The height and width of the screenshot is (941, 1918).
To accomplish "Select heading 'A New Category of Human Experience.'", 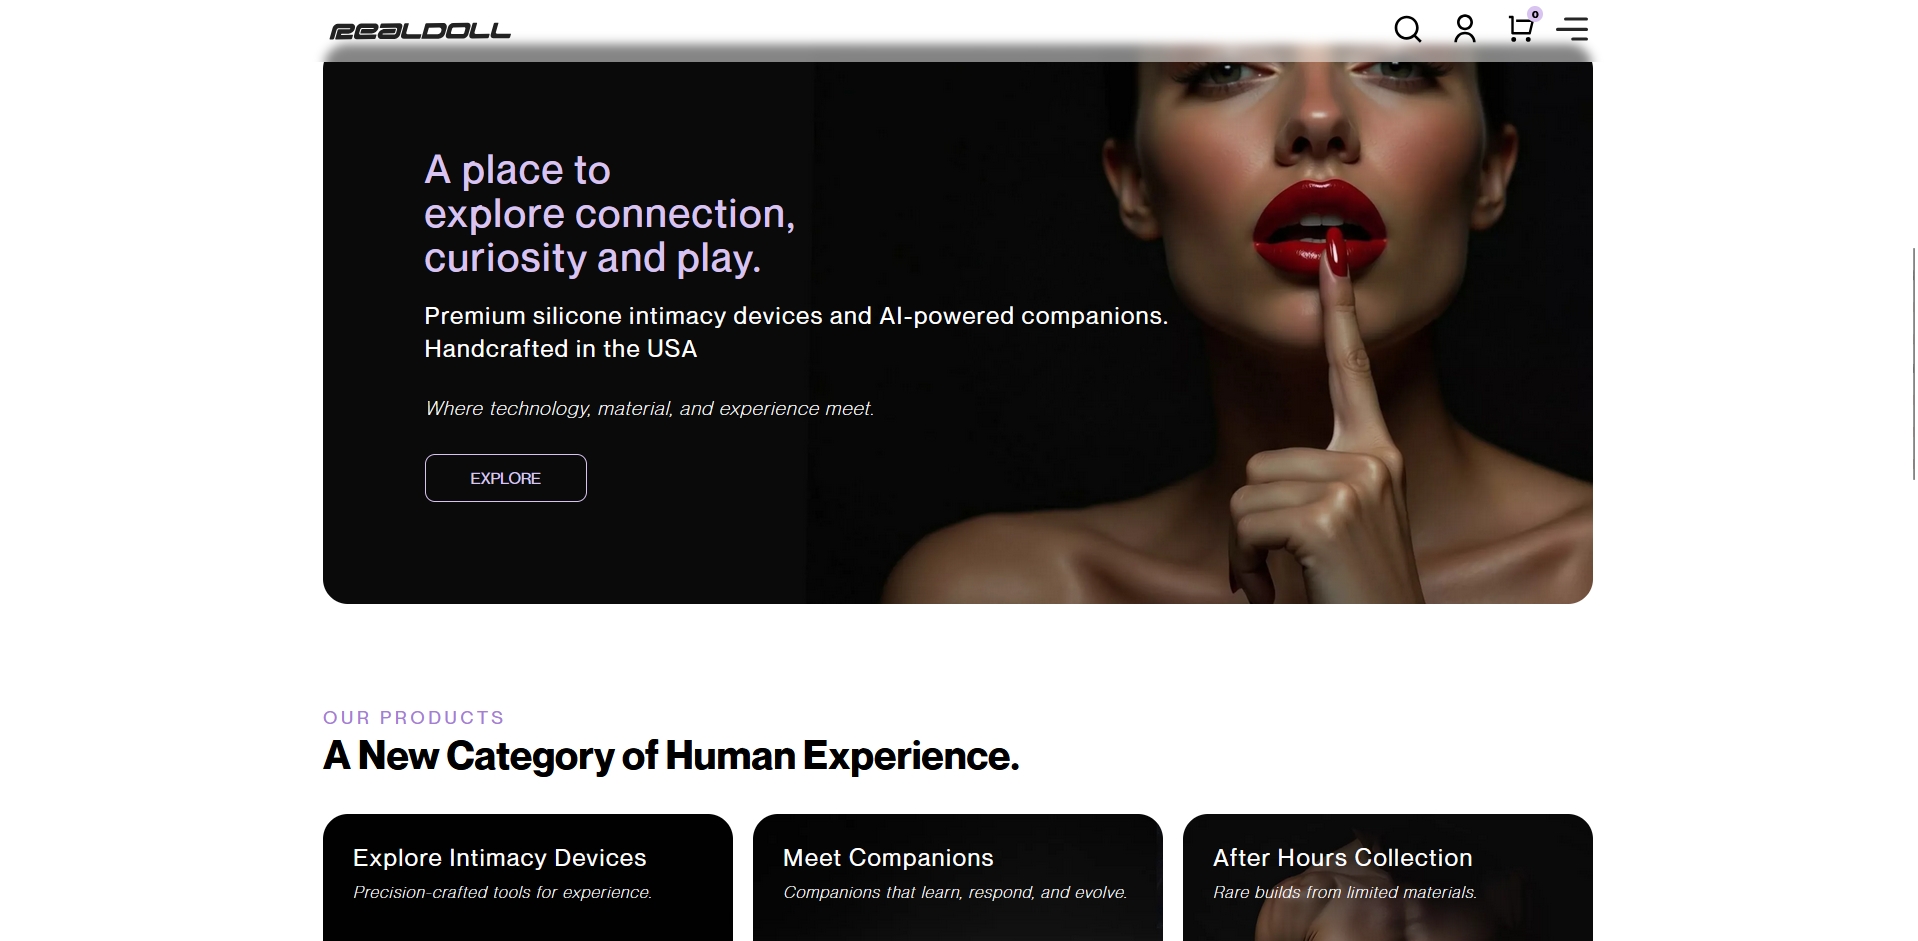I will tap(671, 756).
